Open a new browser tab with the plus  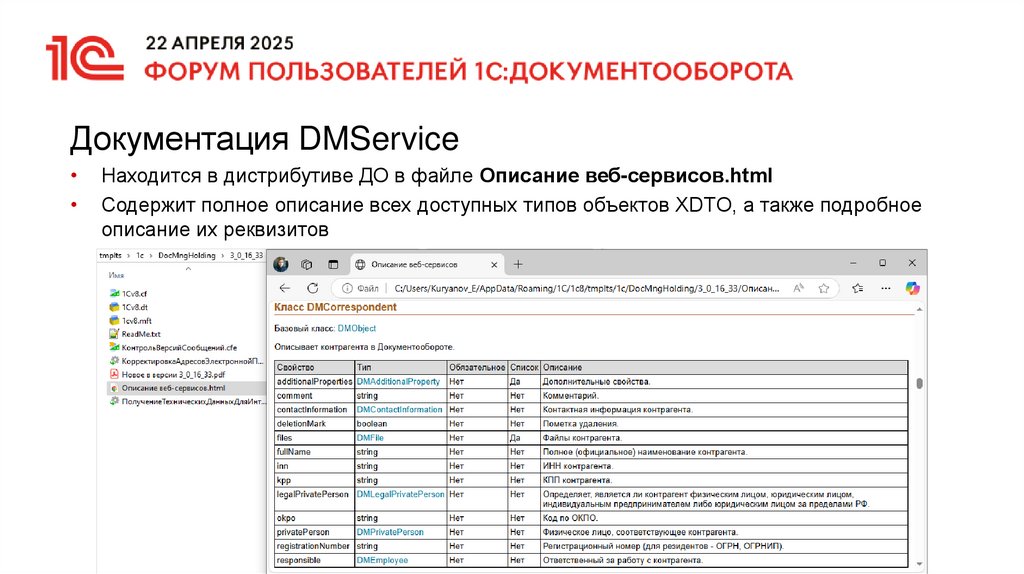click(x=518, y=264)
